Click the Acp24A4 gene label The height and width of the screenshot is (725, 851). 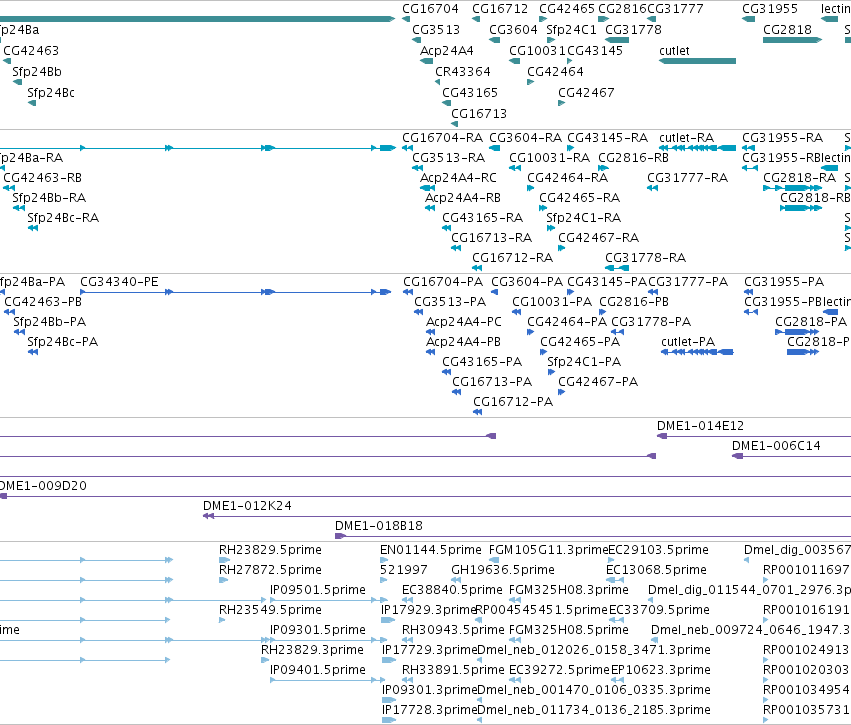[x=447, y=50]
